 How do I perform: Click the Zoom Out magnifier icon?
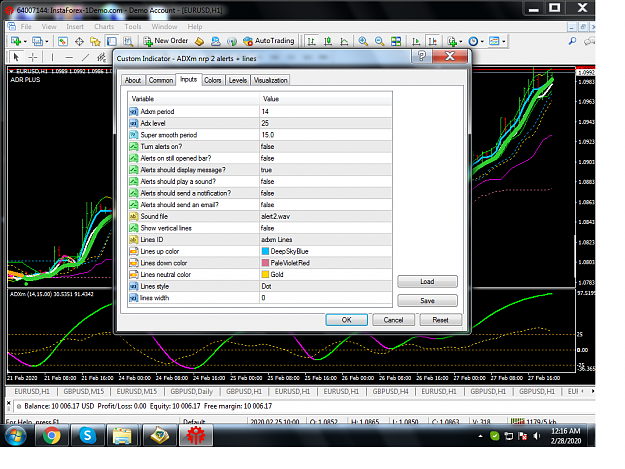click(x=379, y=41)
